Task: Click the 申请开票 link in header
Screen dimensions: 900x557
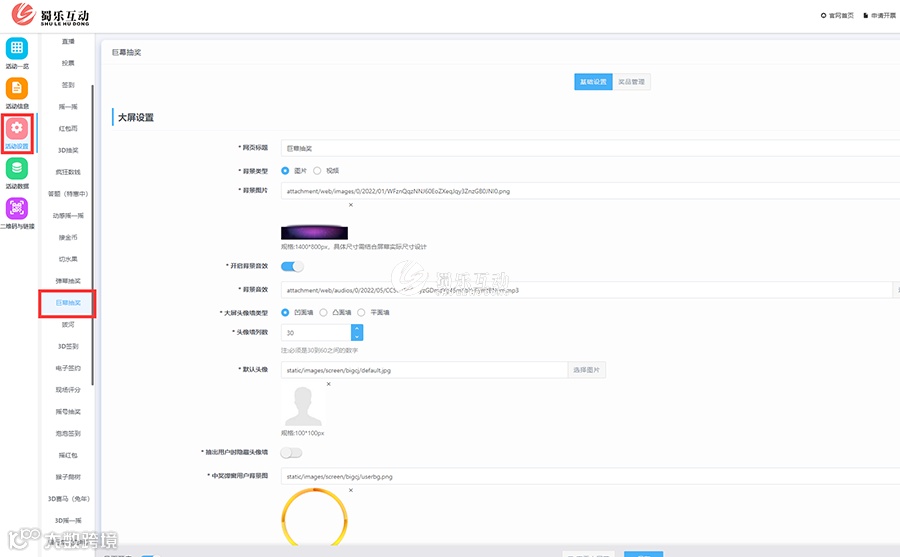Action: click(x=879, y=16)
